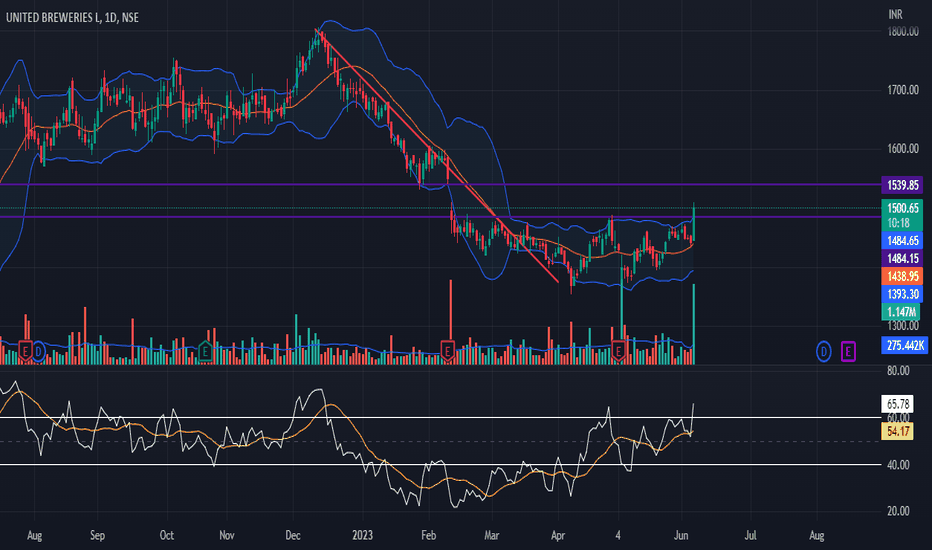The image size is (932, 550).
Task: Click the outlined purple E upcoming earnings marker
Action: 848,351
